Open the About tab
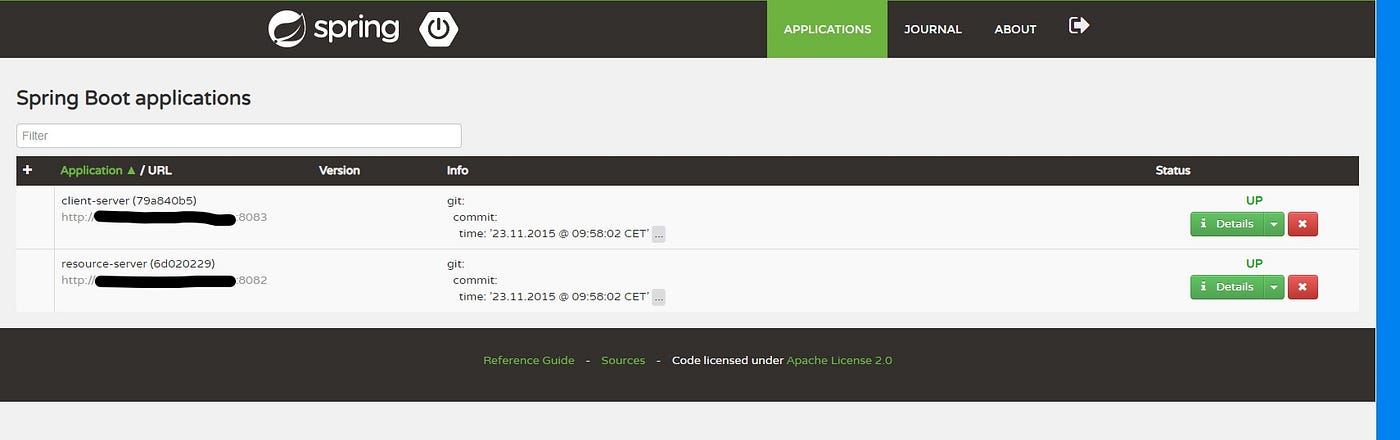 1015,29
